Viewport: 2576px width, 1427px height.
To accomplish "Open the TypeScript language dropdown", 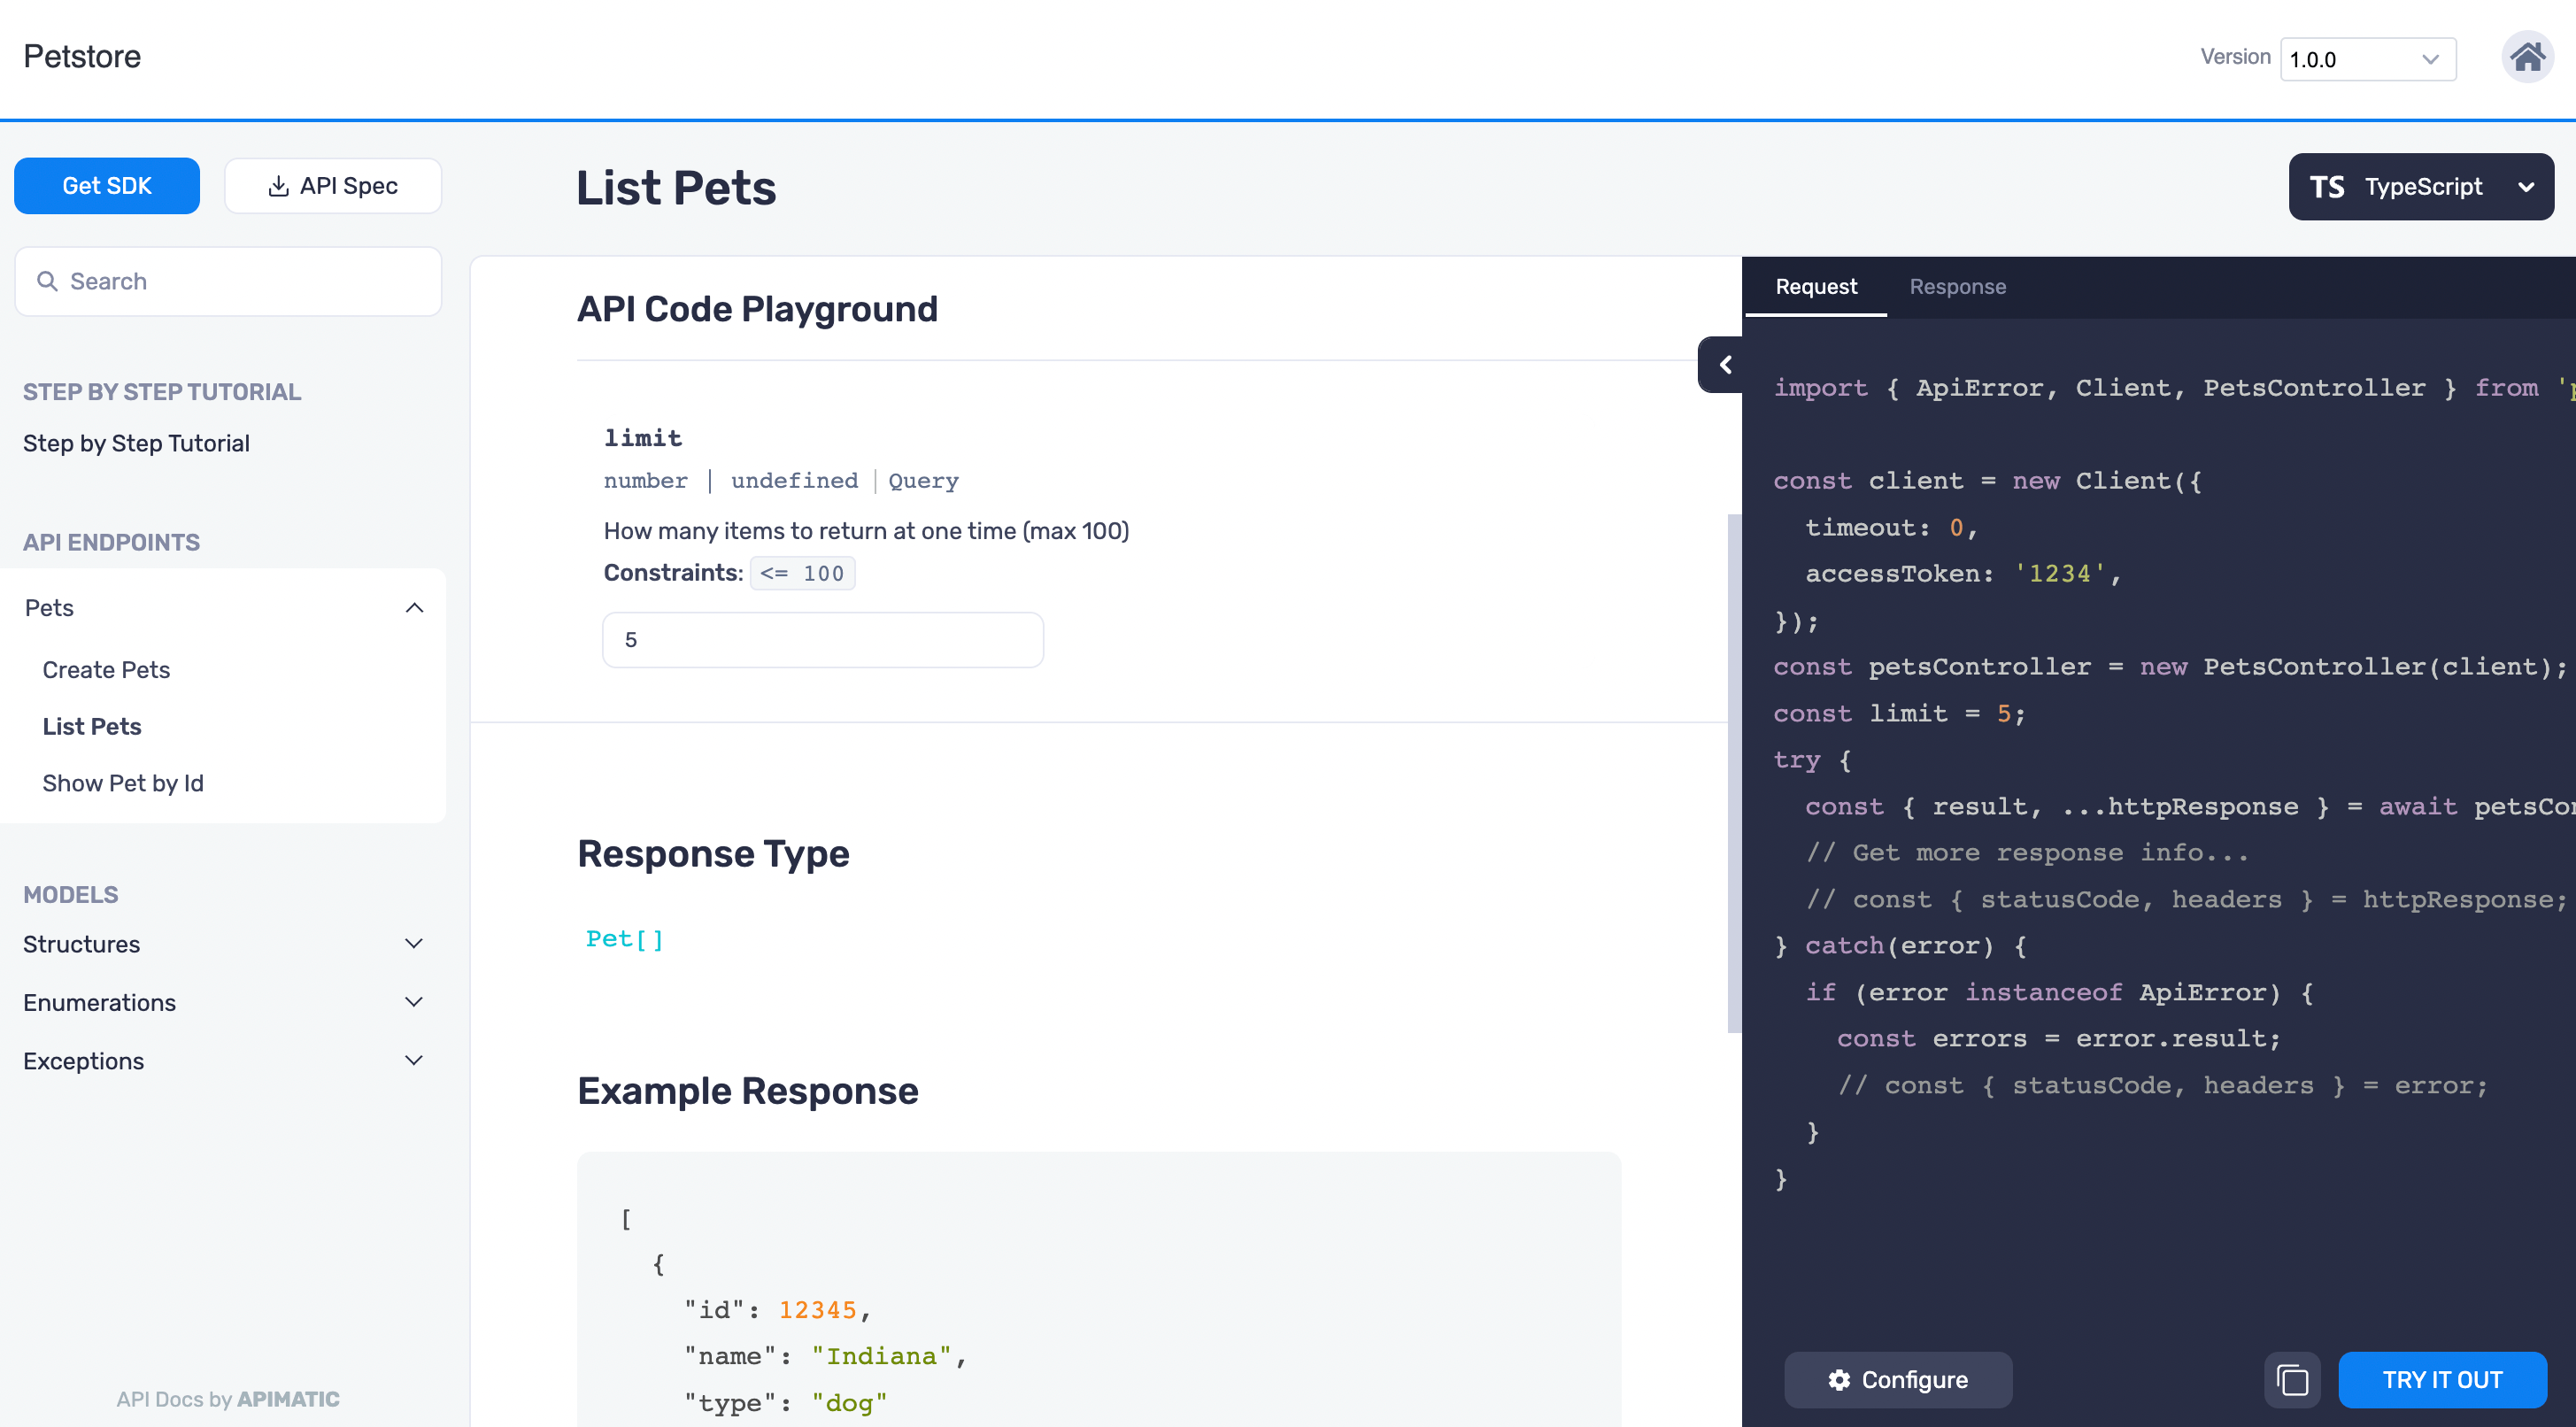I will coord(2421,187).
